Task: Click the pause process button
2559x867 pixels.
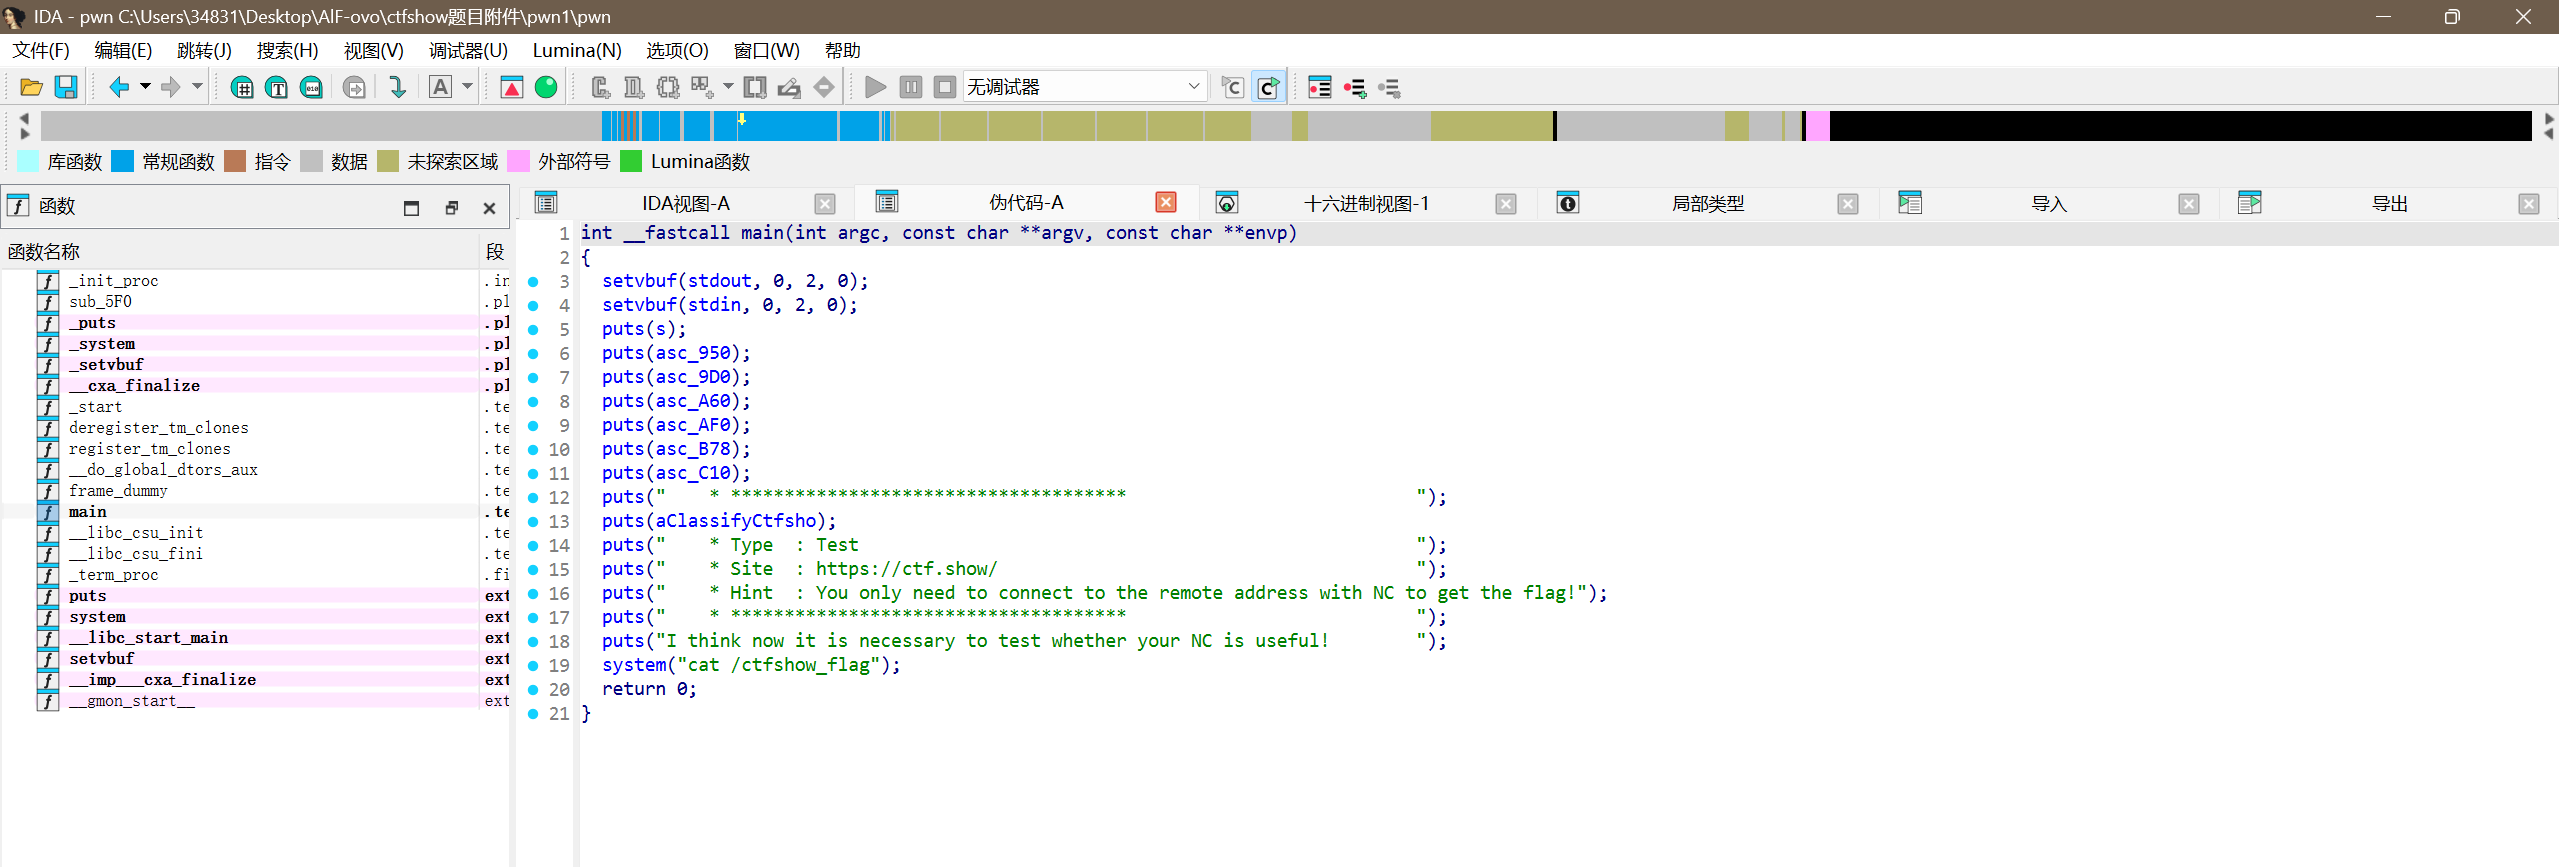Action: click(910, 88)
